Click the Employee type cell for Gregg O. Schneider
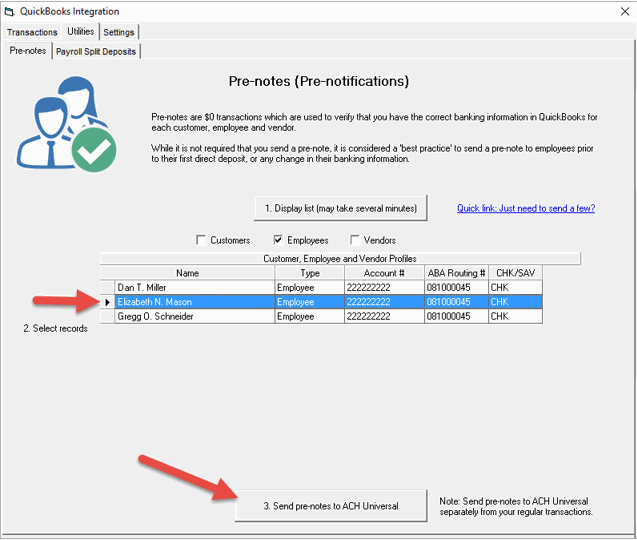This screenshot has width=637, height=540. click(x=310, y=316)
